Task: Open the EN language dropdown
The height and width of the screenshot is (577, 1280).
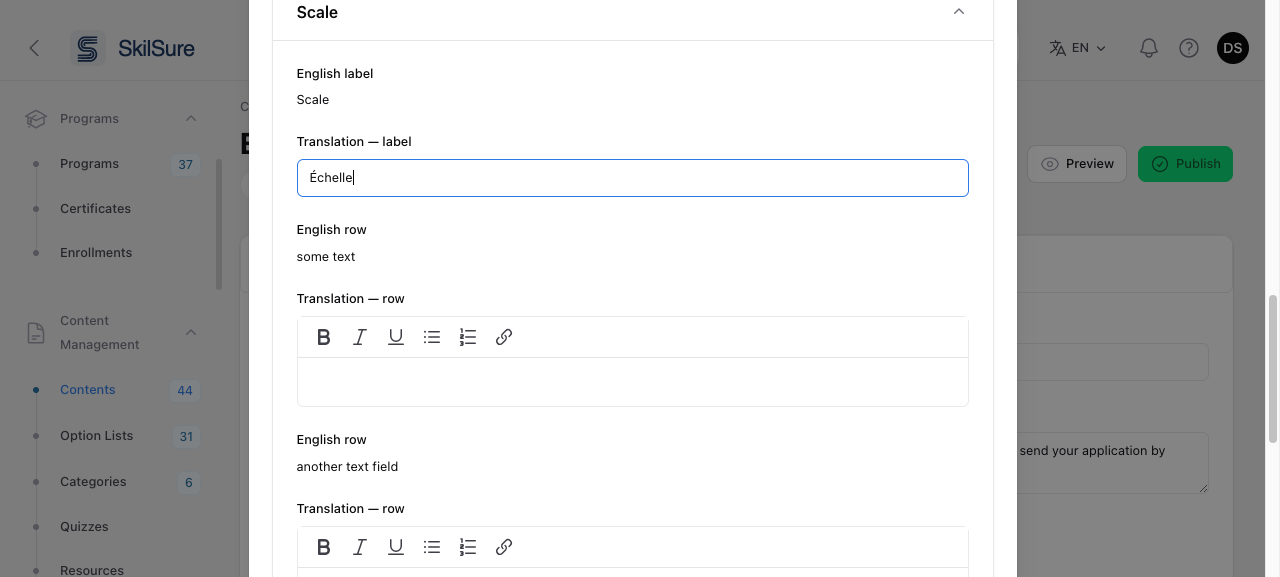Action: pyautogui.click(x=1078, y=48)
